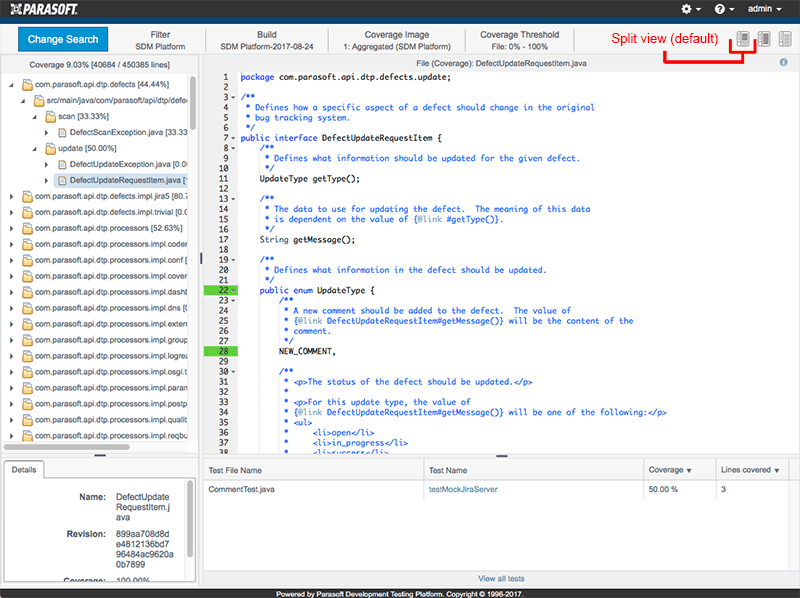
Task: Fold the comment block at line 13
Action: point(234,199)
